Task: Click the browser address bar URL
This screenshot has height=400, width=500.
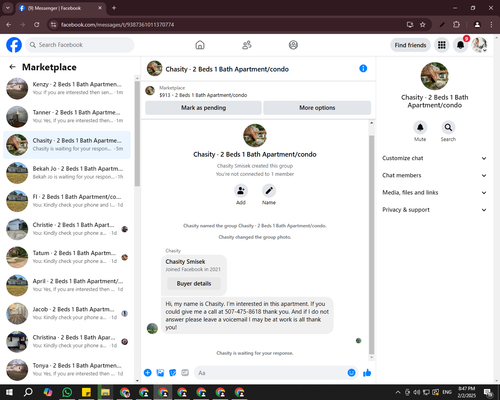Action: click(117, 25)
